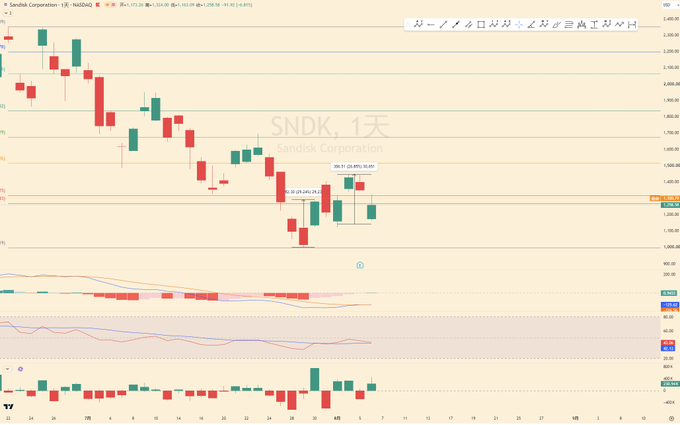Viewport: 680px width, 425px height.
Task: Grab the drawing favorites toolbar drag handle
Action: point(408,25)
